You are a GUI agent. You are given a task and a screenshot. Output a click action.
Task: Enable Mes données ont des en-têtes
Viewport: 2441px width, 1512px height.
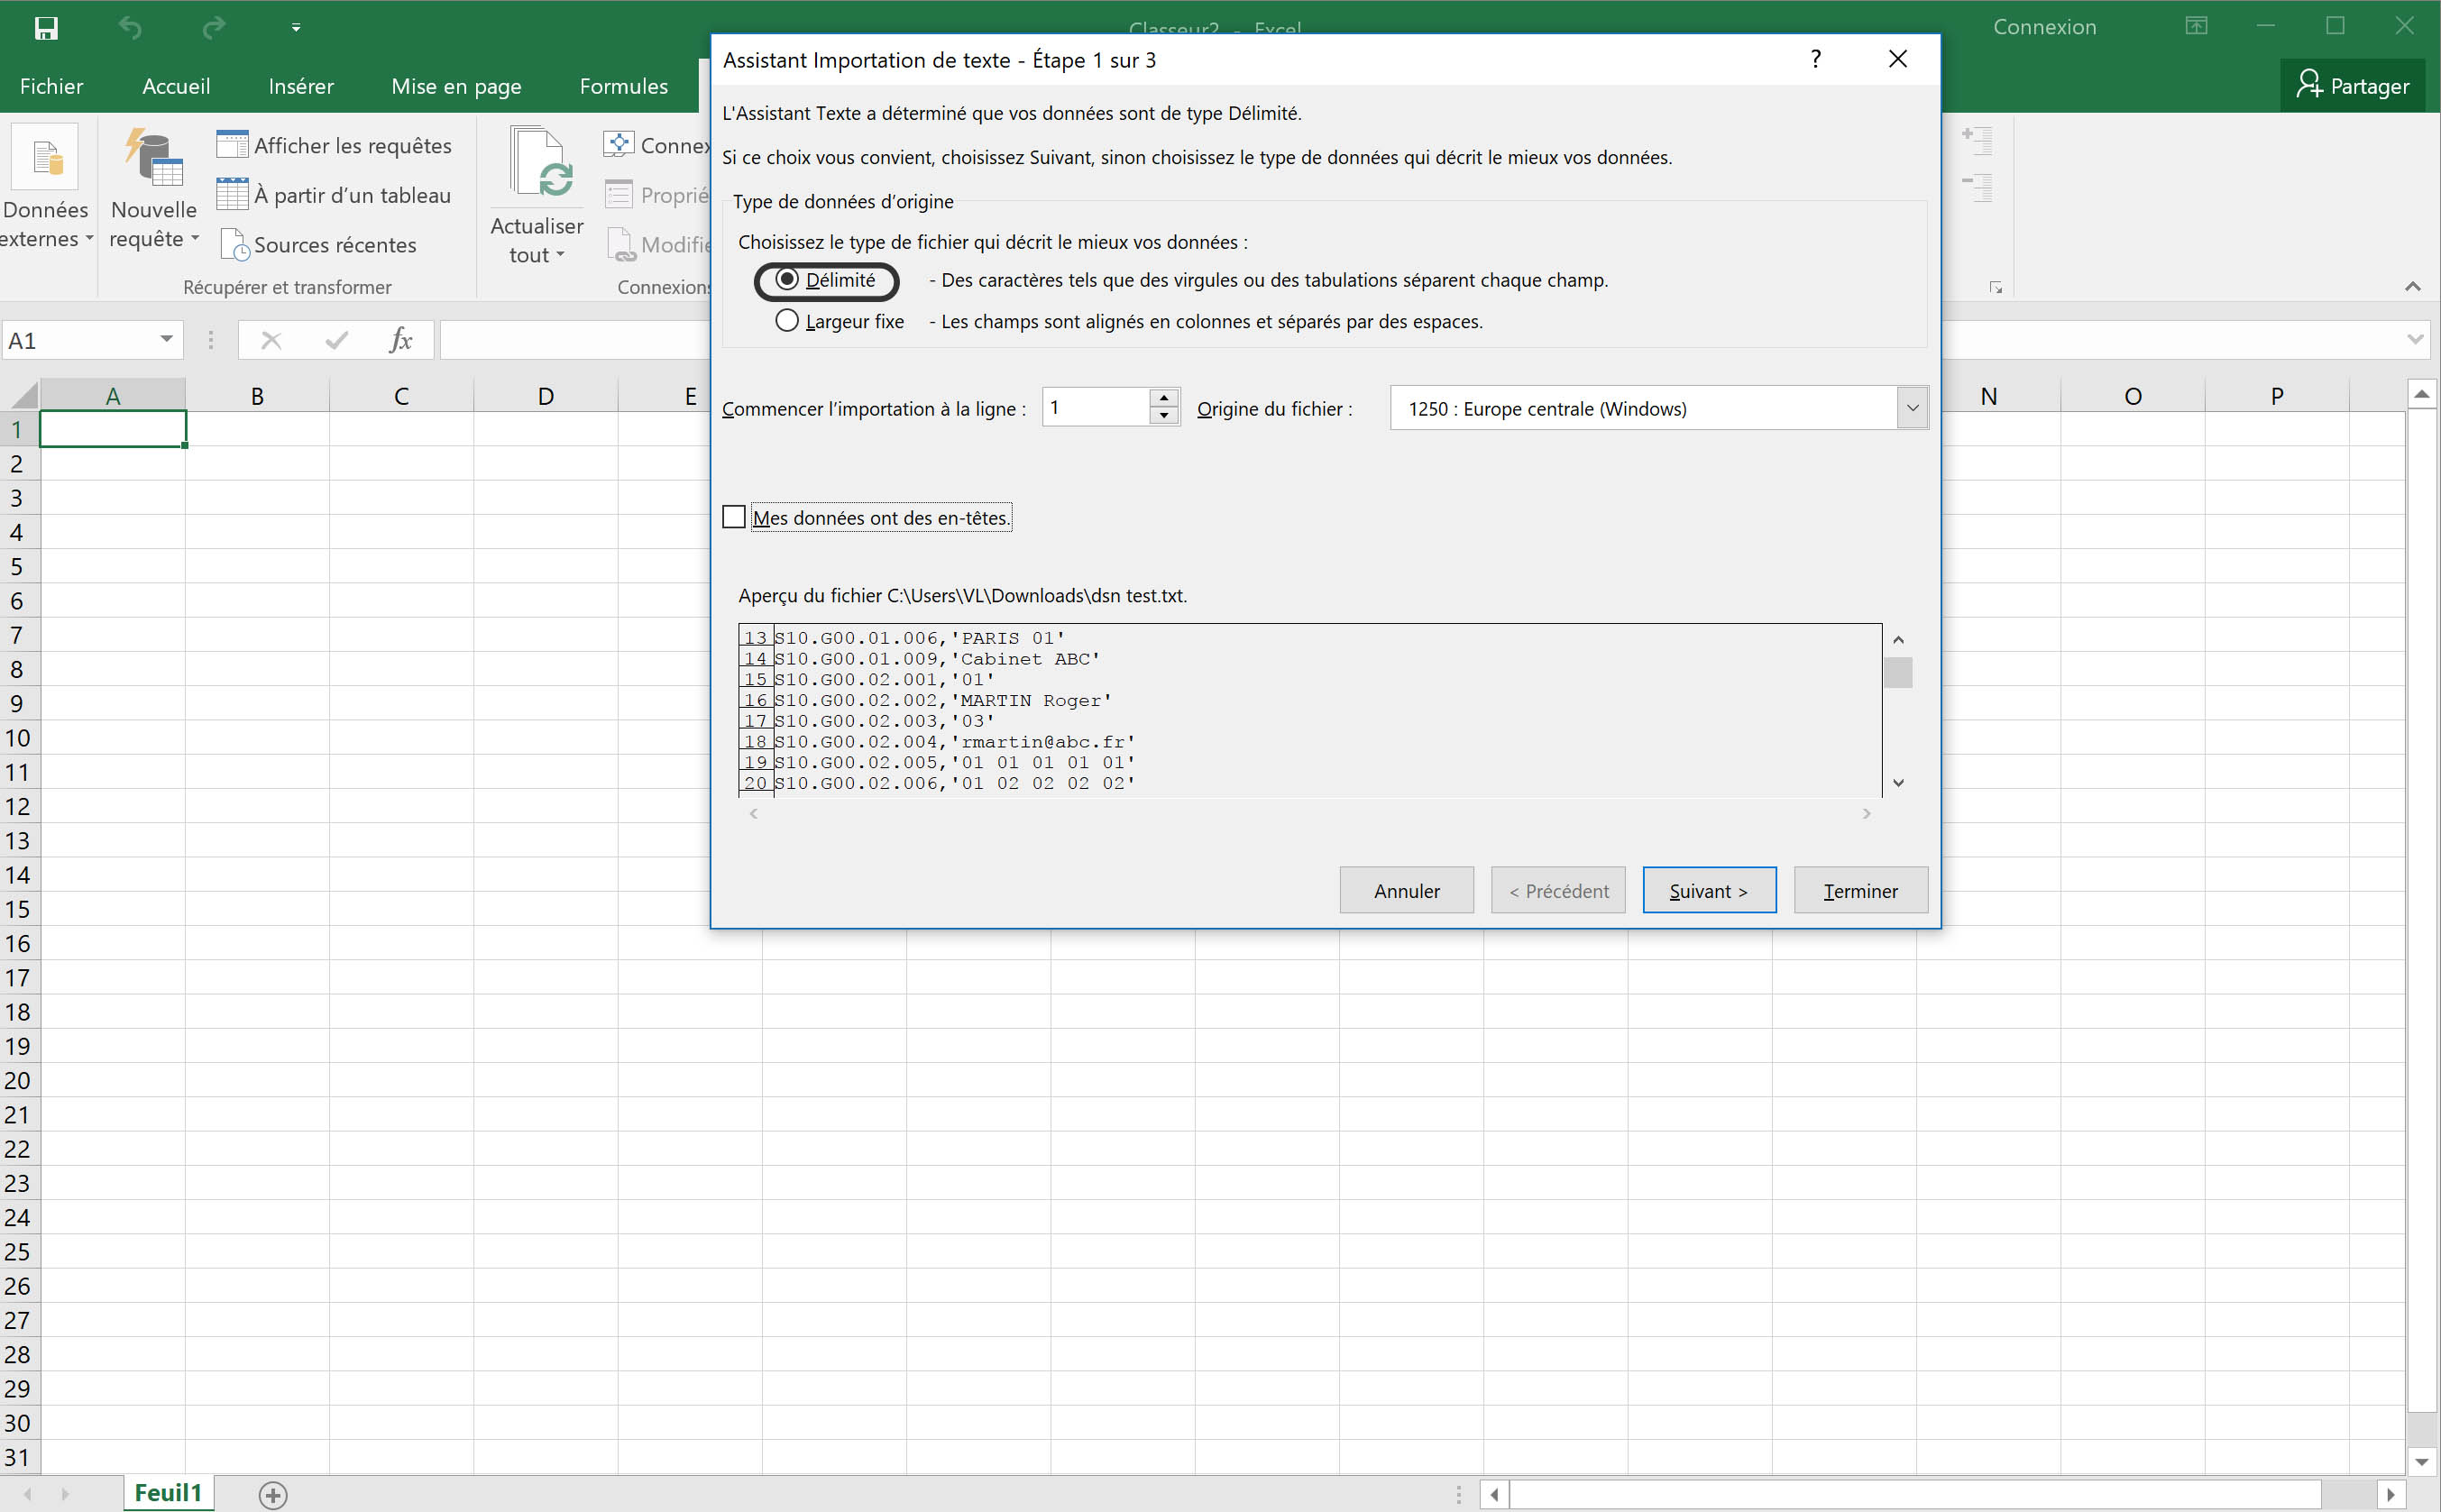(735, 517)
